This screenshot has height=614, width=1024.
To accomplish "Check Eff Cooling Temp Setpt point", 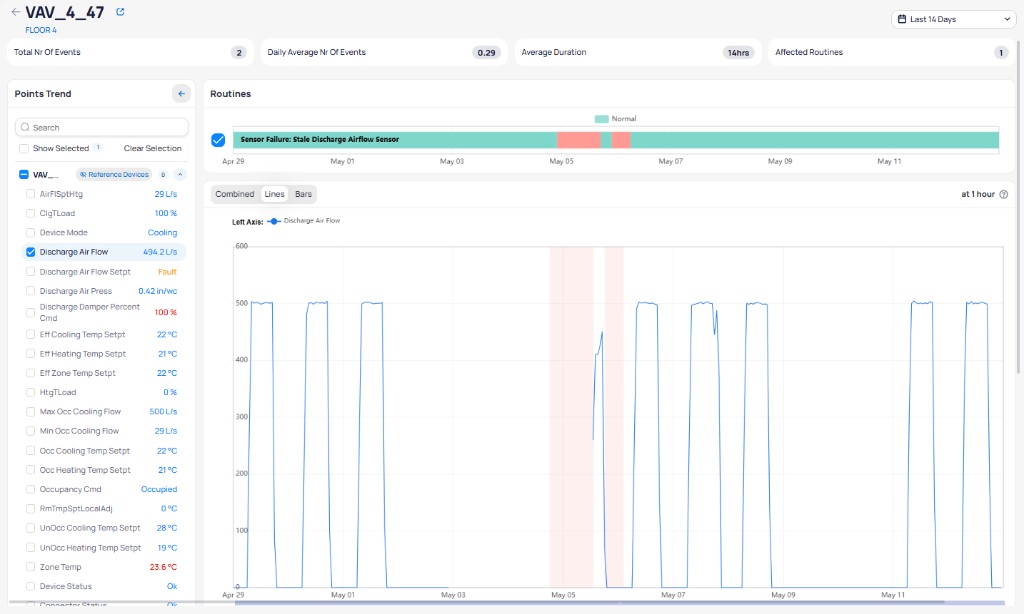I will point(30,334).
